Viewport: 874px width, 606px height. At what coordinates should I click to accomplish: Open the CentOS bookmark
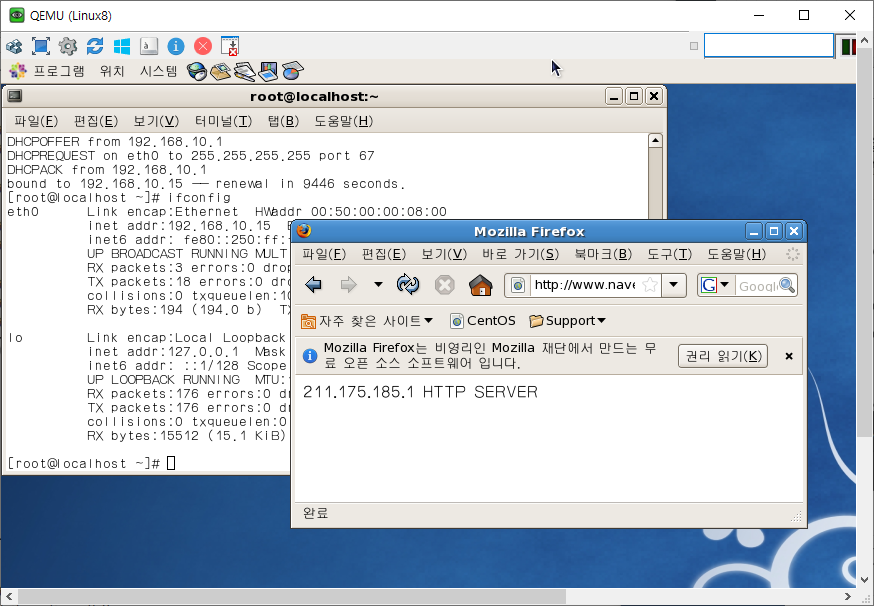[483, 321]
